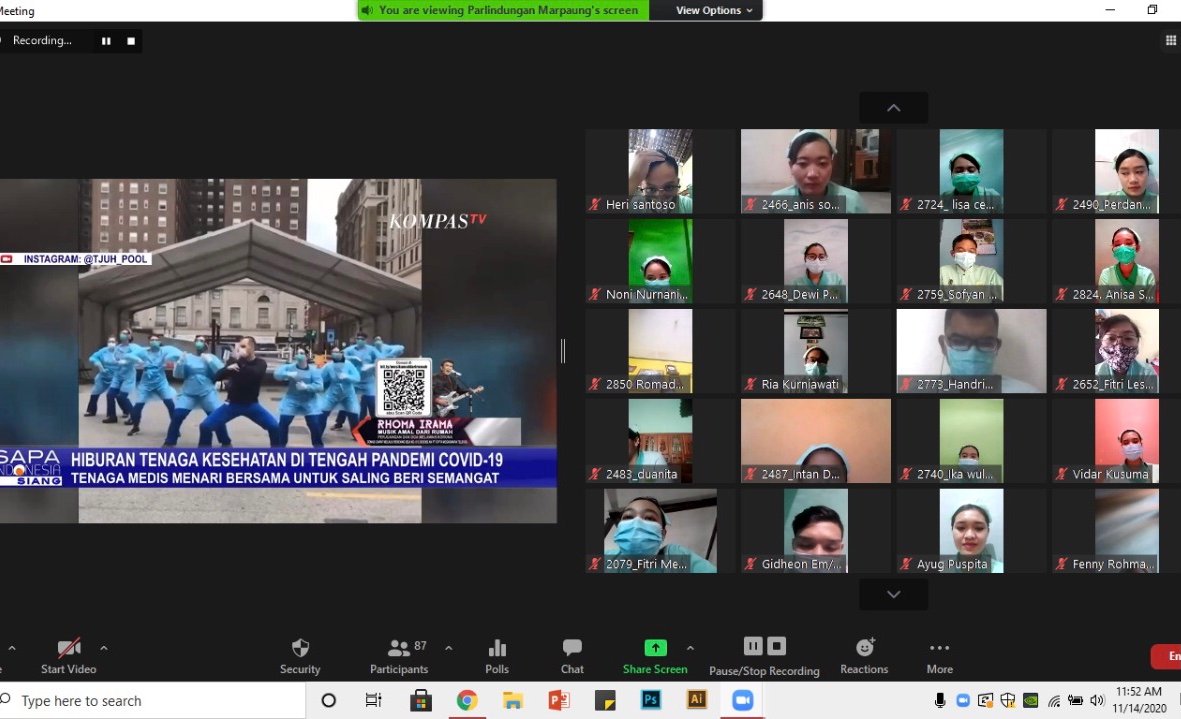Open the Participants panel

coord(399,655)
